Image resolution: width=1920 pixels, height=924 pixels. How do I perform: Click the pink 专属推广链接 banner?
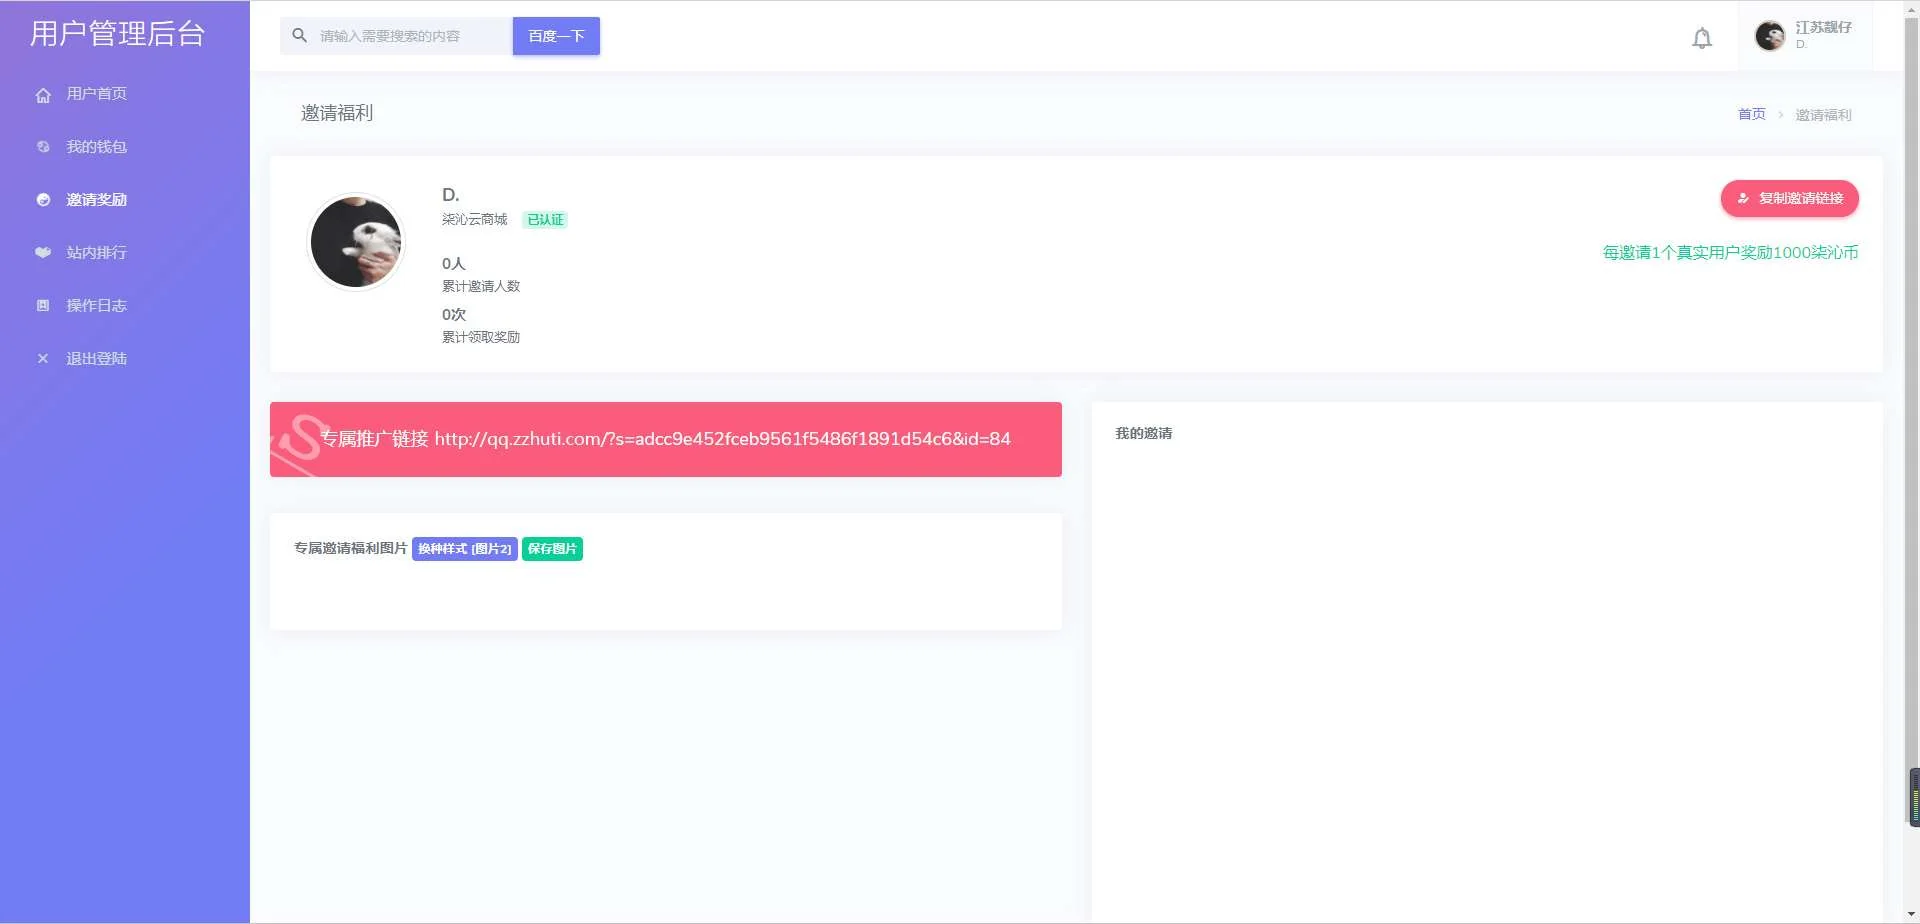665,439
